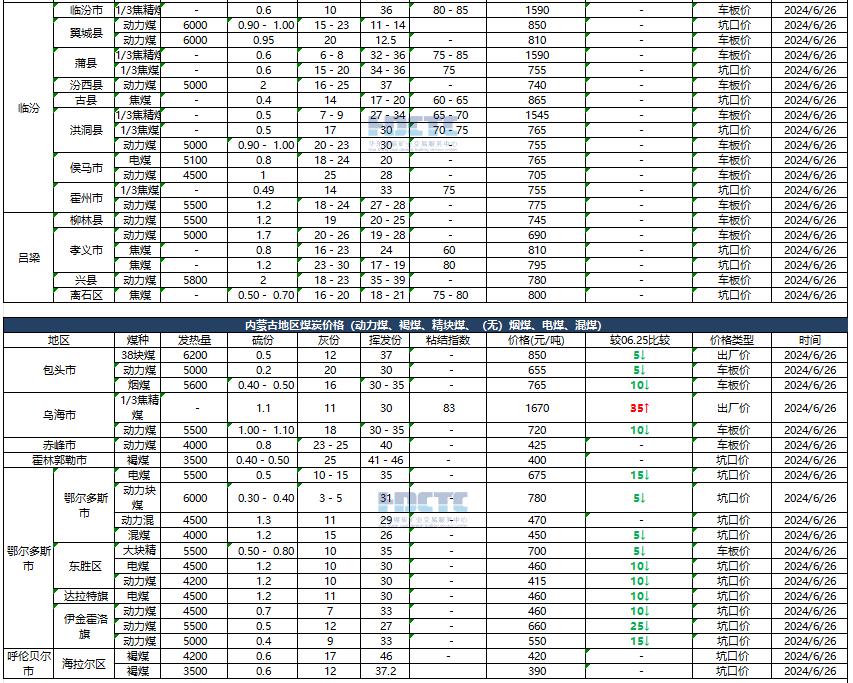
Task: Select the 离石区 cell
Action: click(x=84, y=295)
